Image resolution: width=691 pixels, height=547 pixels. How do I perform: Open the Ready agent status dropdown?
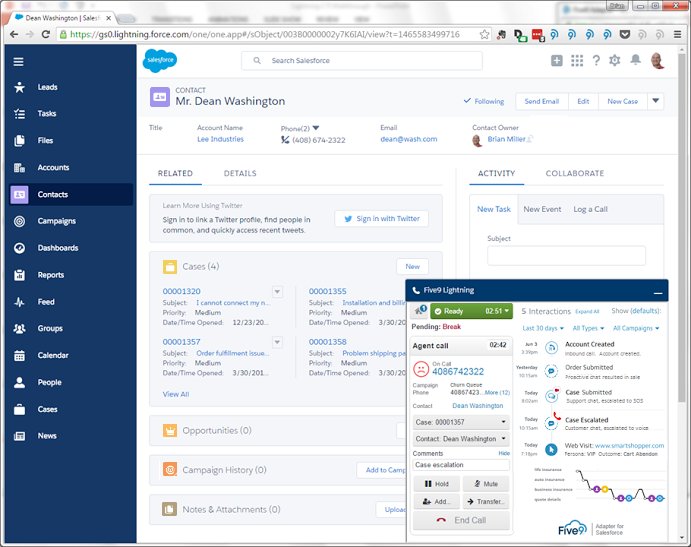point(471,311)
